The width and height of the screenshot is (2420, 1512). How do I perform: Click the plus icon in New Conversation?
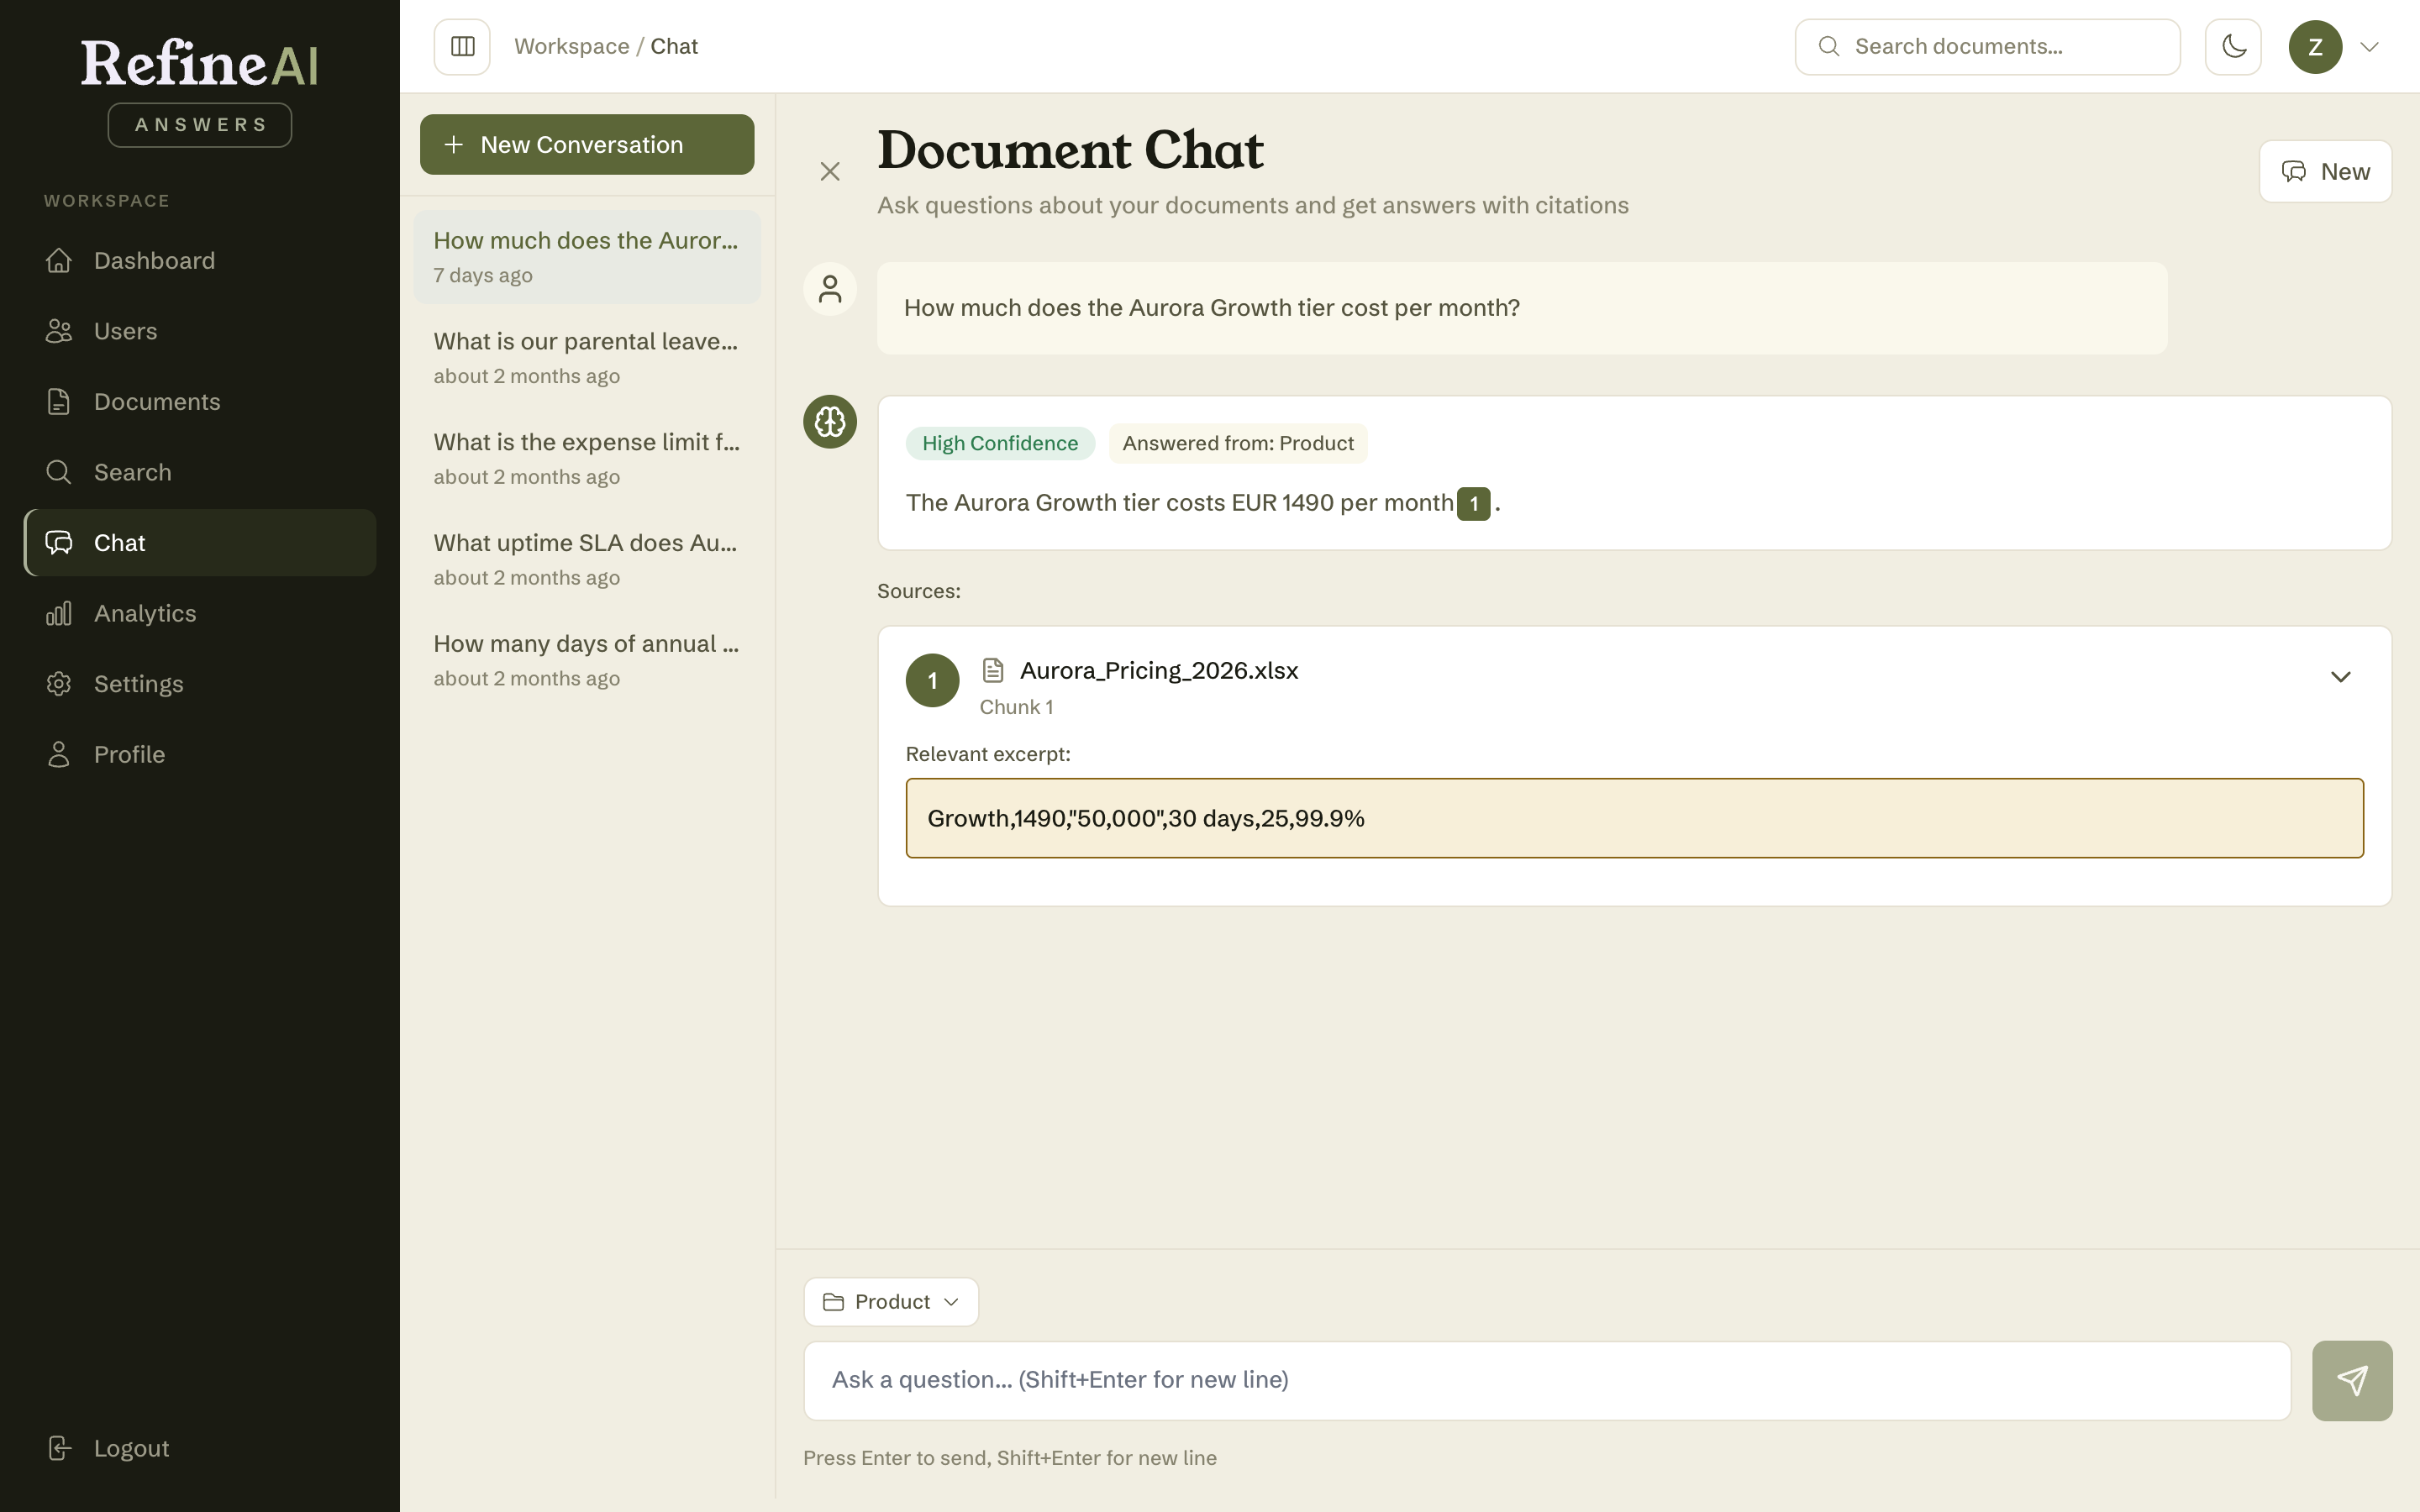[453, 144]
